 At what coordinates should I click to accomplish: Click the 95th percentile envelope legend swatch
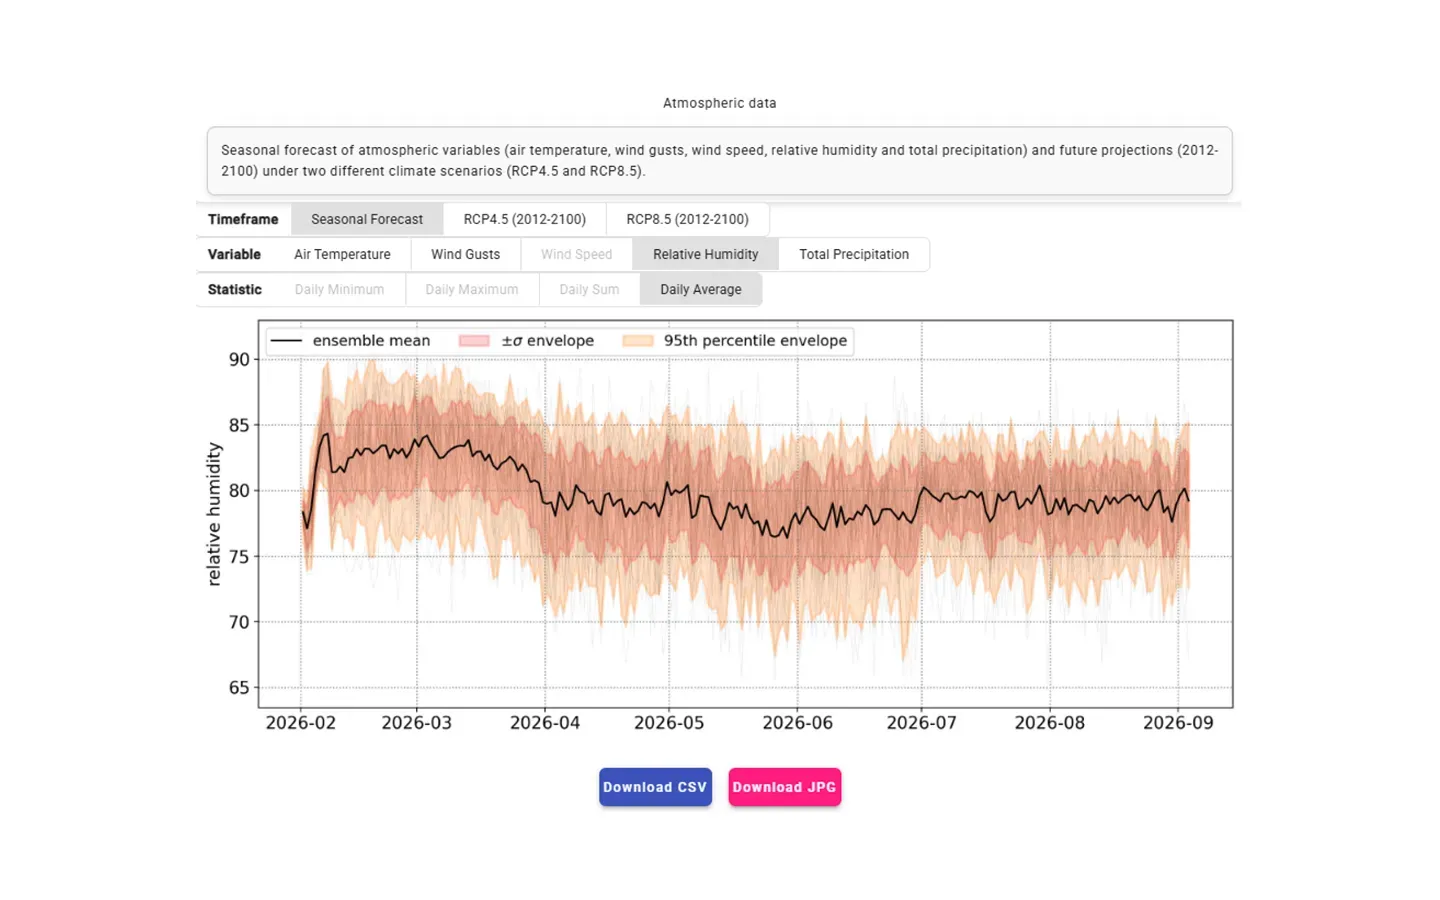click(638, 341)
